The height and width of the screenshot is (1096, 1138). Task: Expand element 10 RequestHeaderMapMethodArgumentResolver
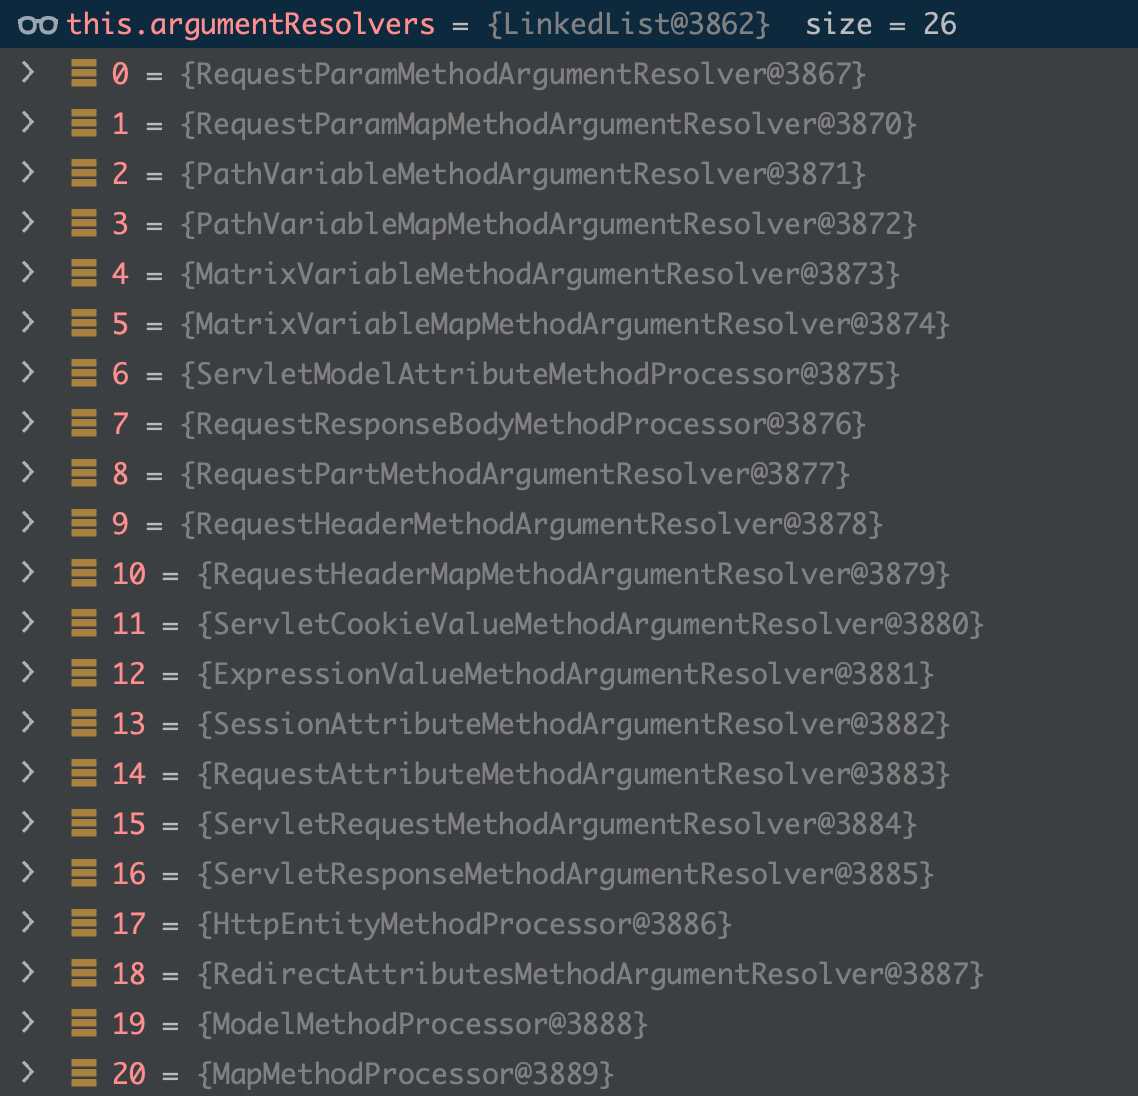point(28,572)
